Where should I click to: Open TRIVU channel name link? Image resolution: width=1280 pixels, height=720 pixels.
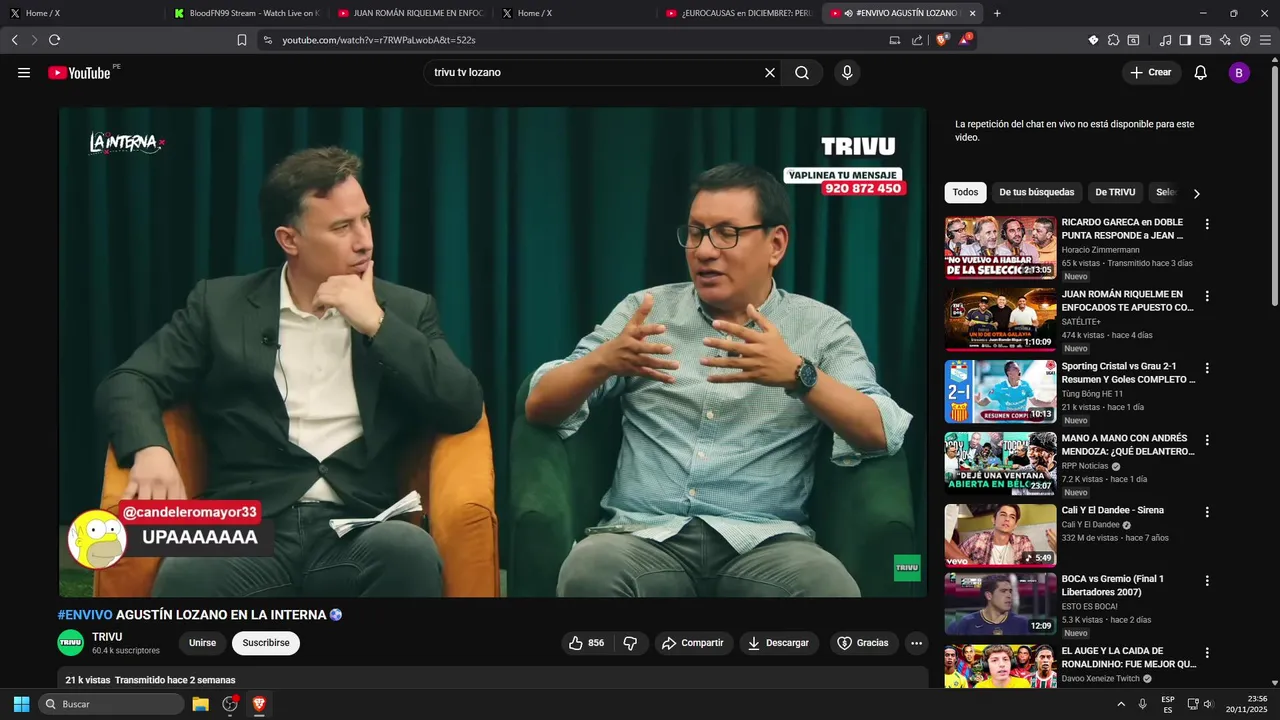107,637
